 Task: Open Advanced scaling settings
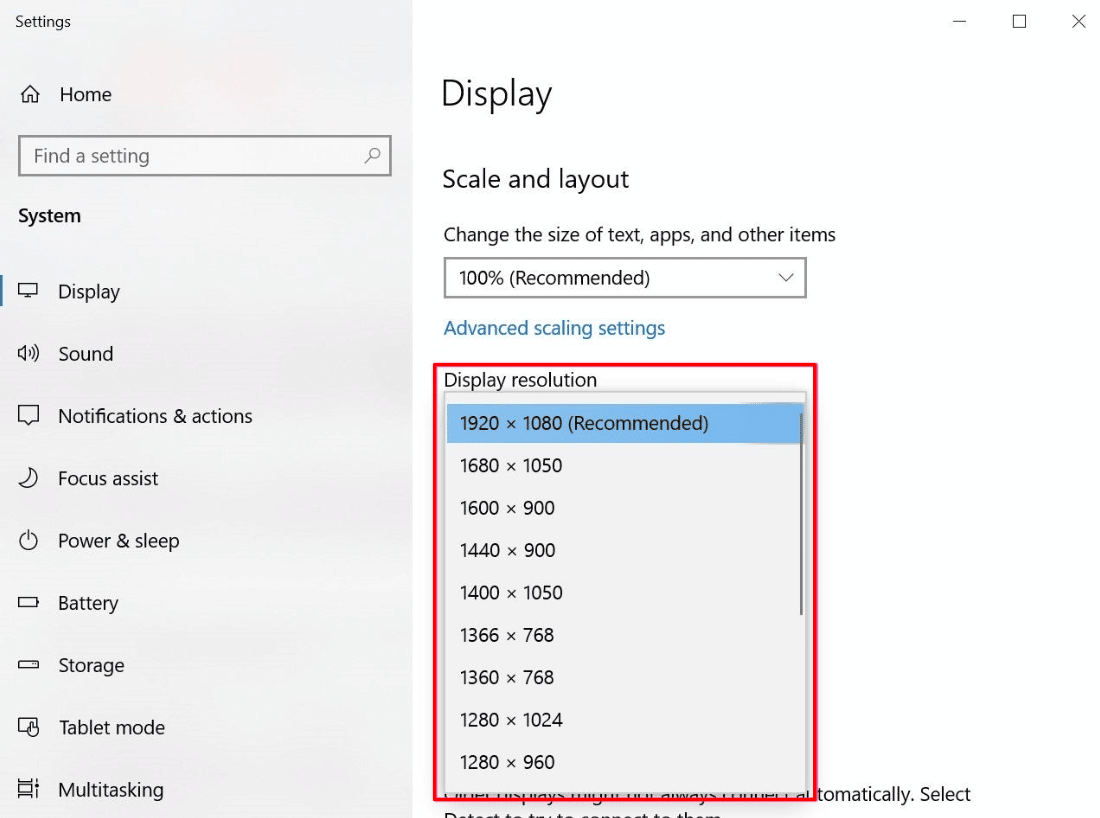coord(554,327)
